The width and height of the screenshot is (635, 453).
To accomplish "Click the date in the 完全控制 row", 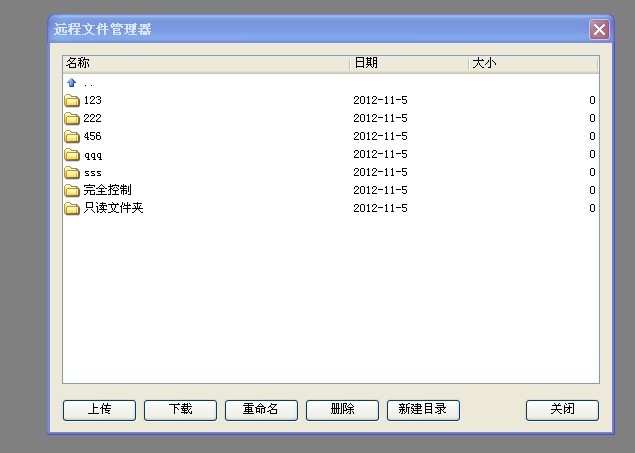I will click(380, 190).
